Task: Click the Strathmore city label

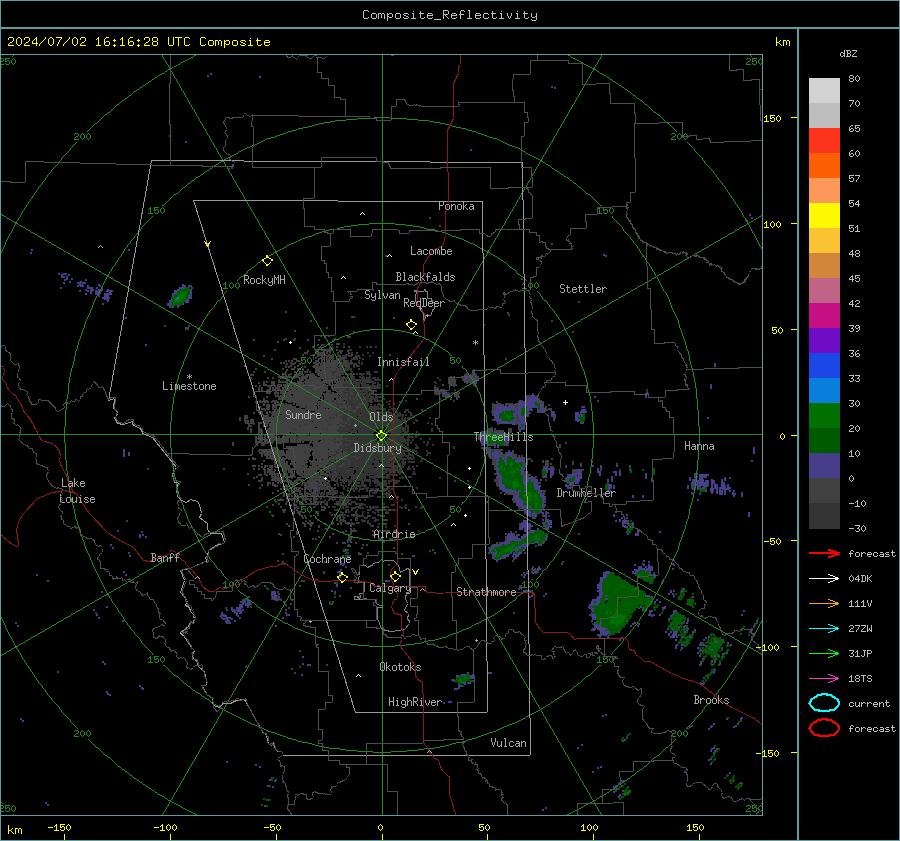Action: point(486,592)
